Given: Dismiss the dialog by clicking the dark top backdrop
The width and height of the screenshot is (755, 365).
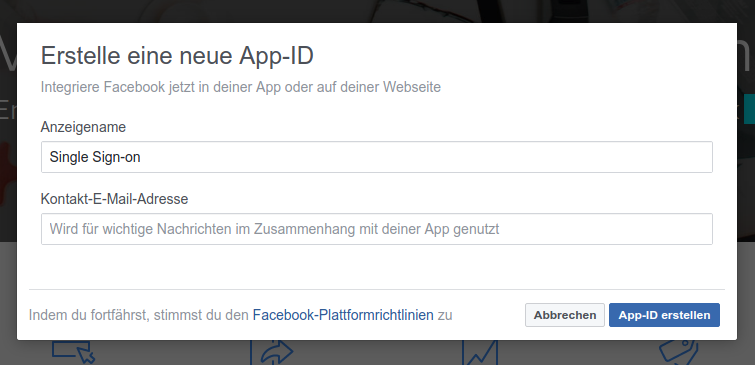Looking at the screenshot, I should pyautogui.click(x=378, y=11).
